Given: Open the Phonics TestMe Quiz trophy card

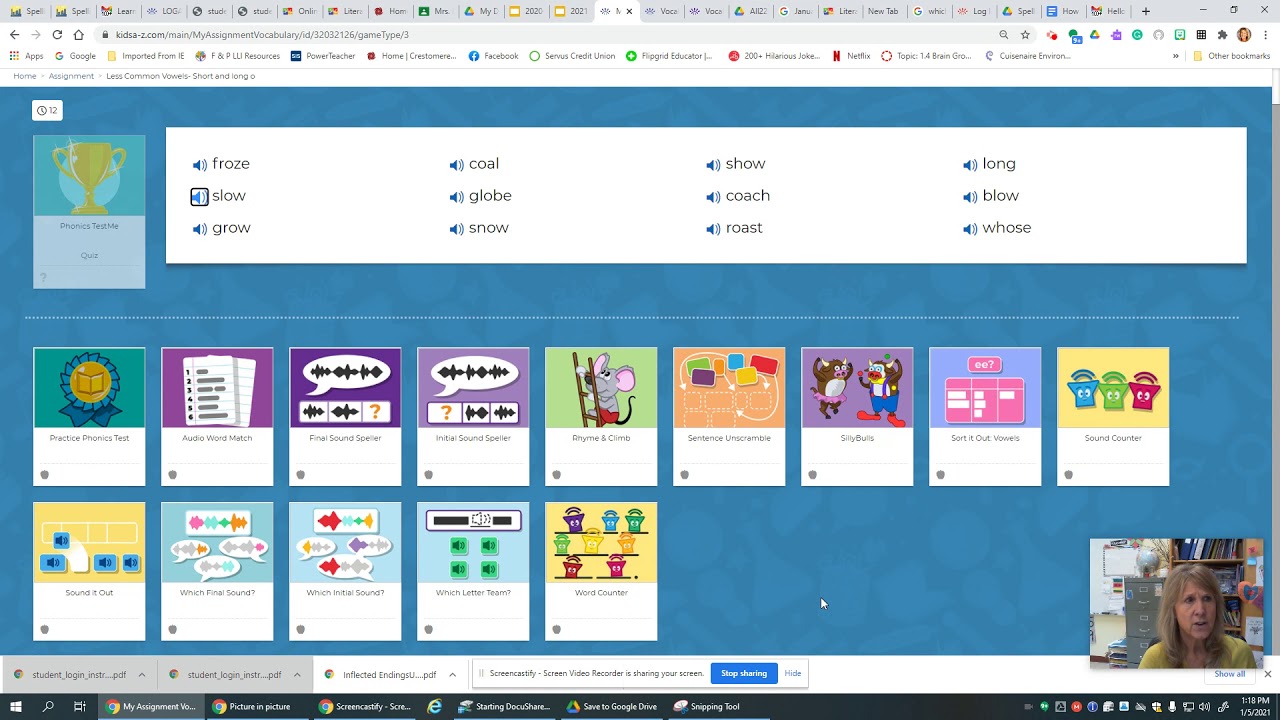Looking at the screenshot, I should click(x=89, y=212).
